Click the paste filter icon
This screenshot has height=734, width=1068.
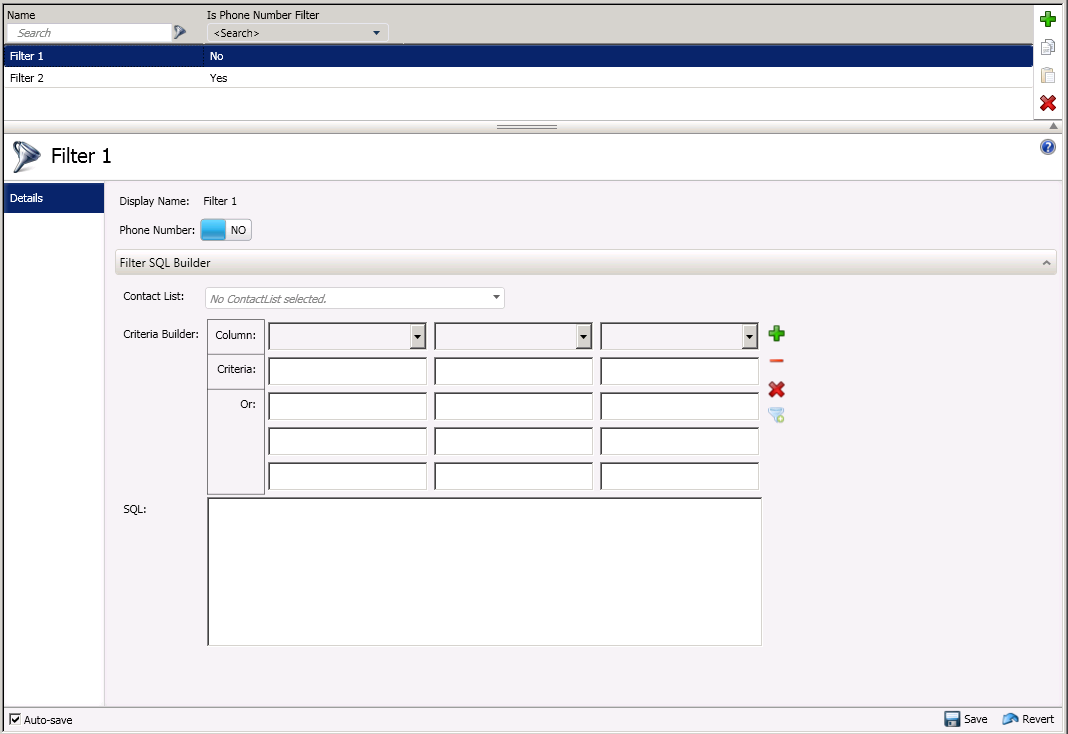tap(1048, 75)
